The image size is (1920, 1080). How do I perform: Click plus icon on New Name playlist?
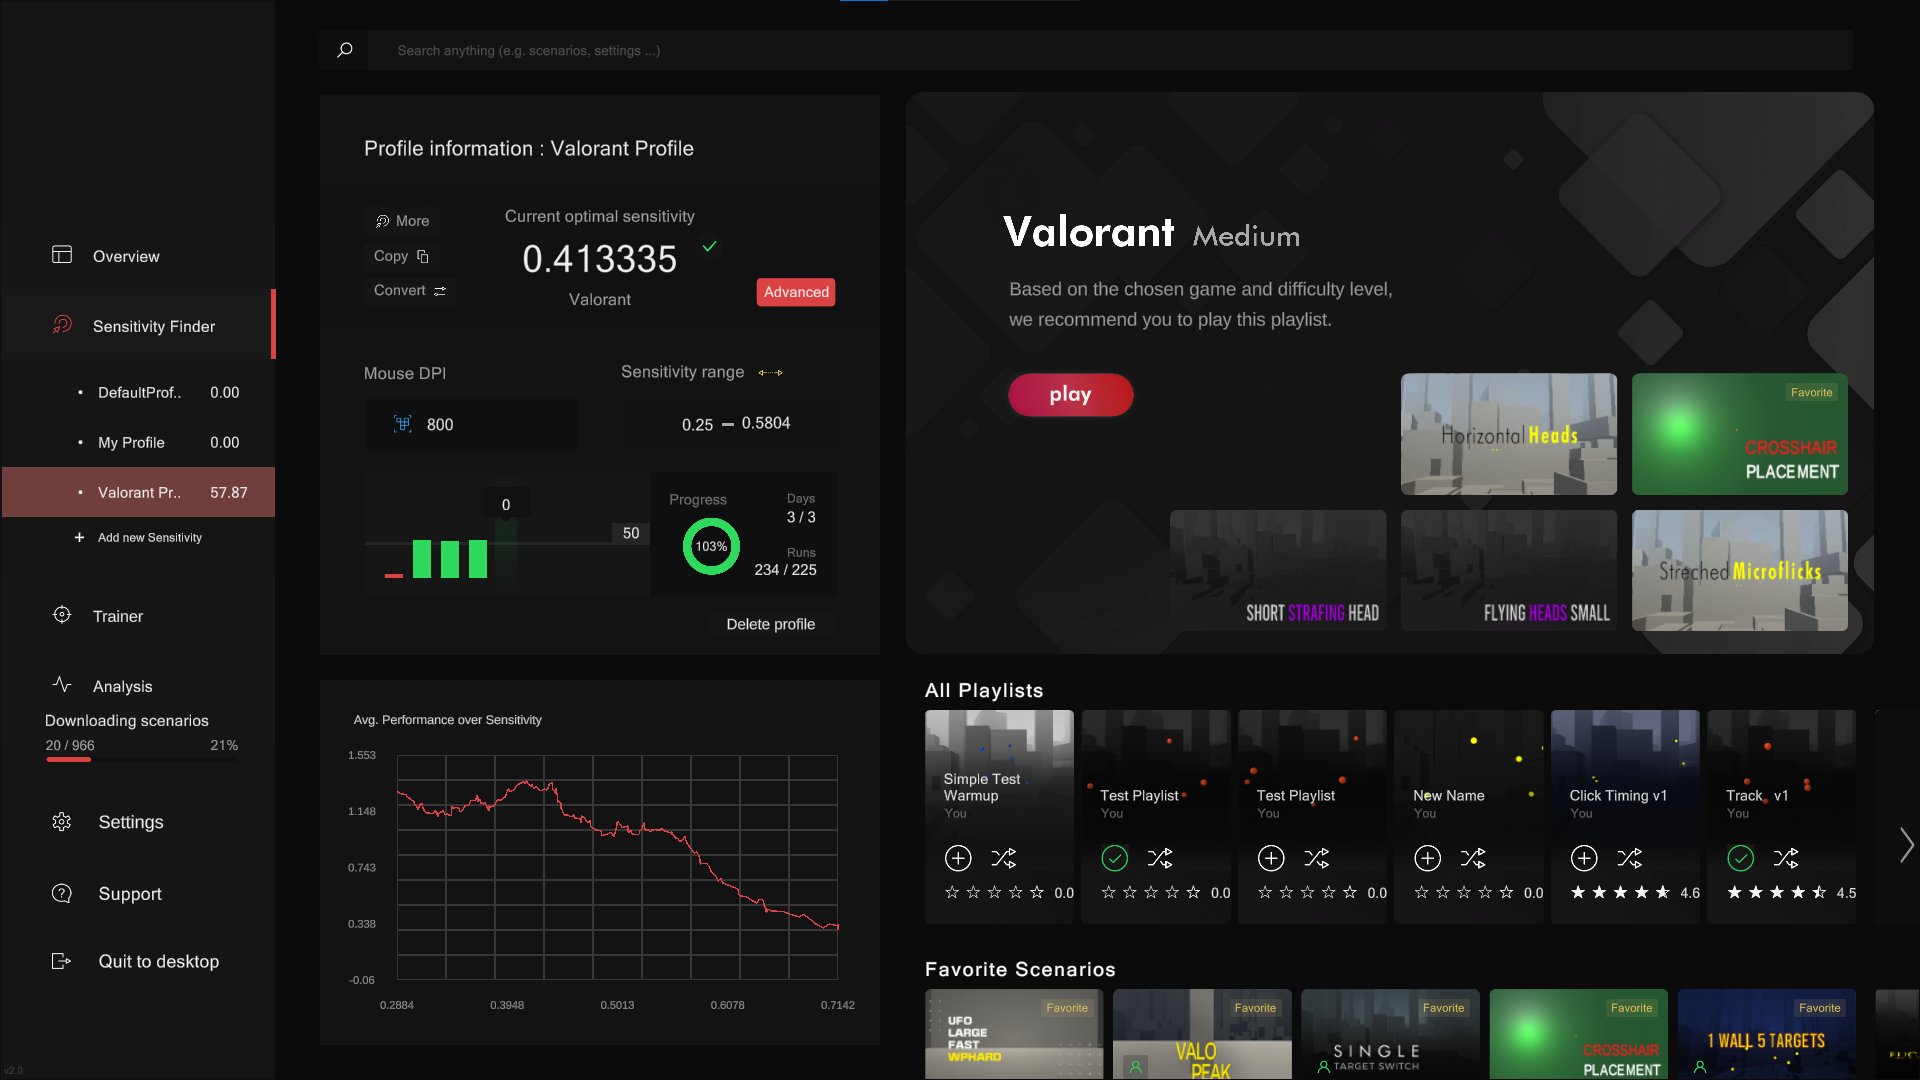coord(1428,858)
